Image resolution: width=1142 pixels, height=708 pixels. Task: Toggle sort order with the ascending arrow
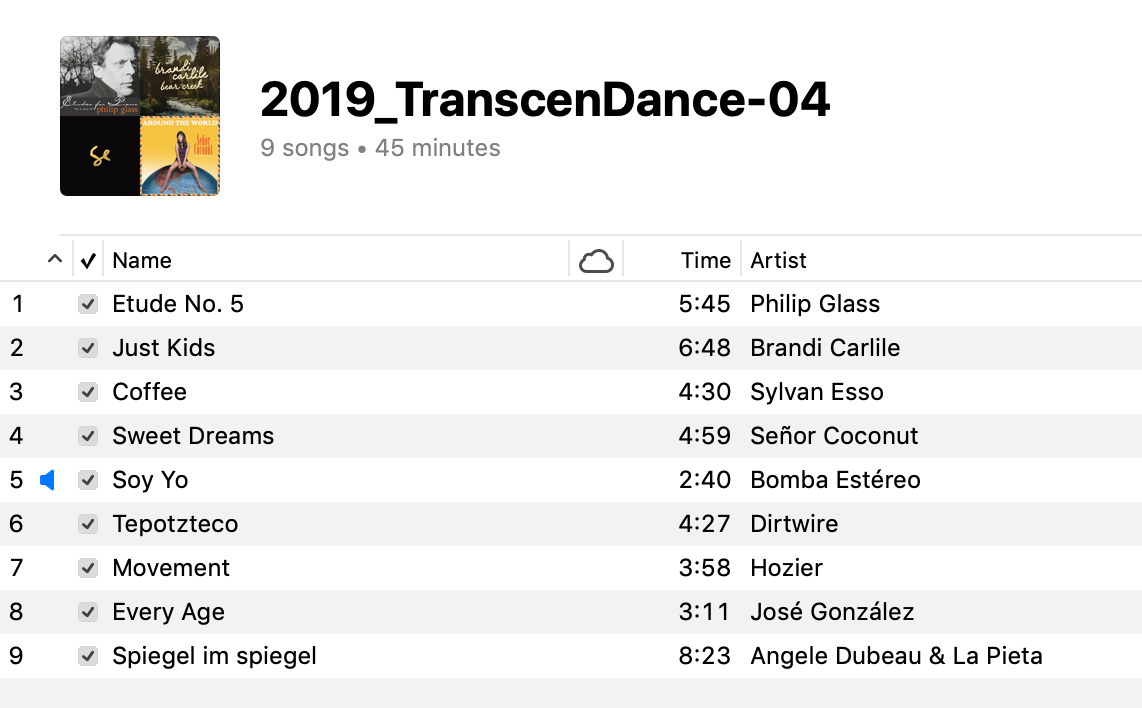pos(55,259)
